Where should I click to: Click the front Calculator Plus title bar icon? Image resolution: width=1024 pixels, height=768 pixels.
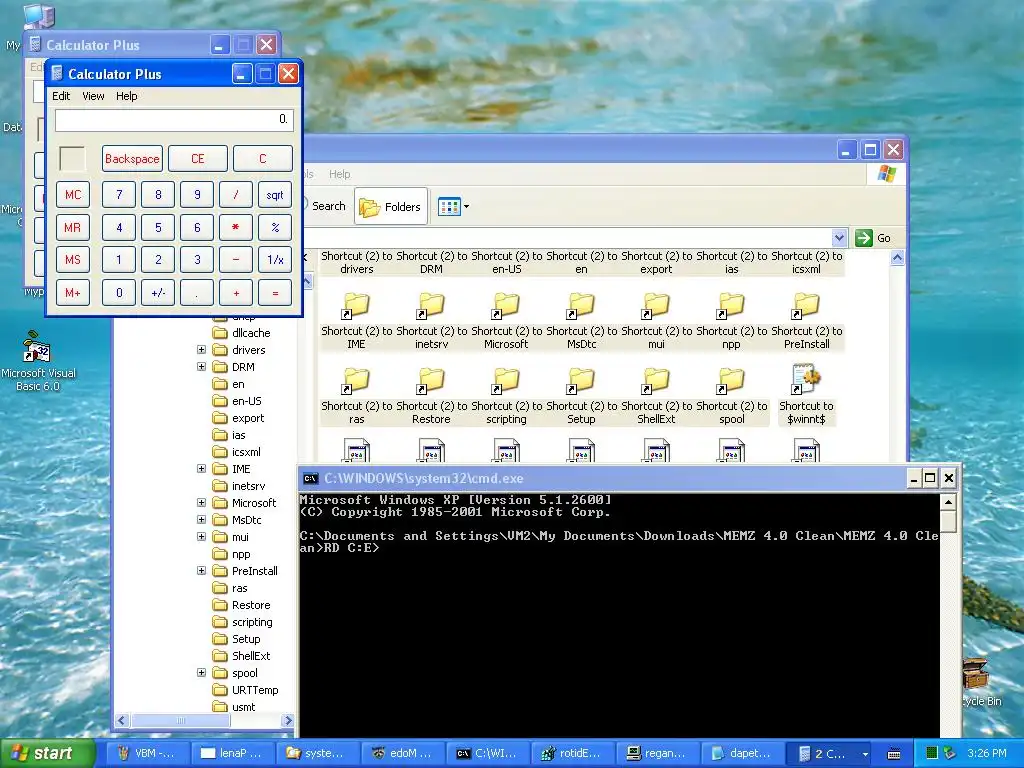point(57,73)
